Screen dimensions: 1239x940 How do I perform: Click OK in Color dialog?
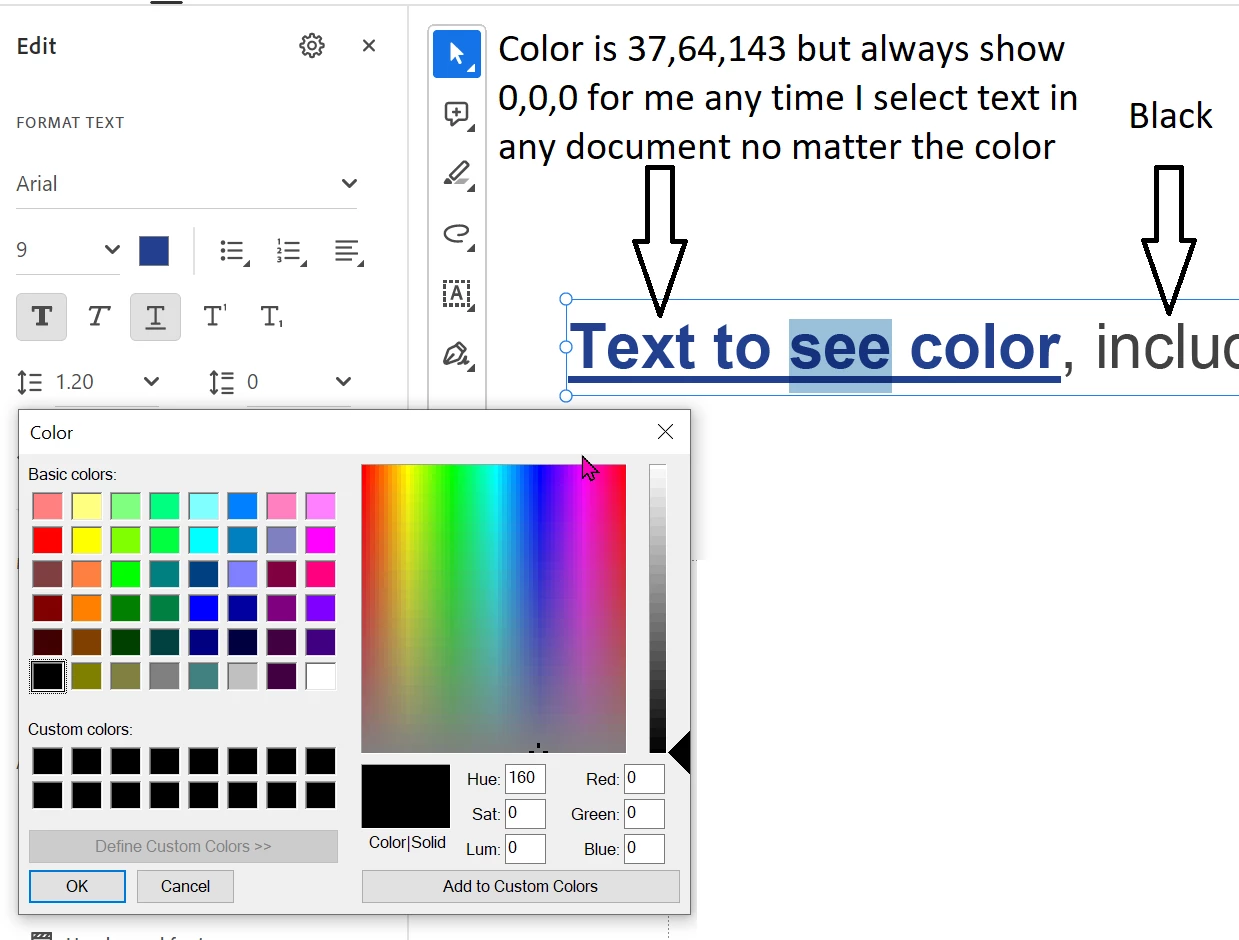[77, 886]
